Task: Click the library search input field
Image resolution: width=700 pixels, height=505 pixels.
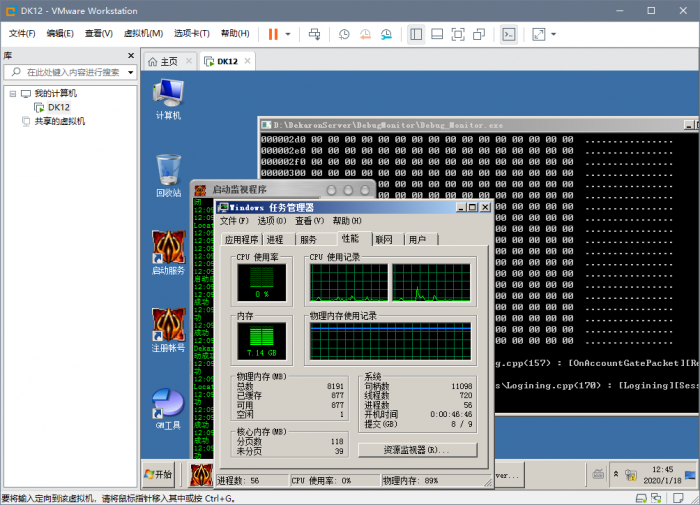Action: coord(65,72)
